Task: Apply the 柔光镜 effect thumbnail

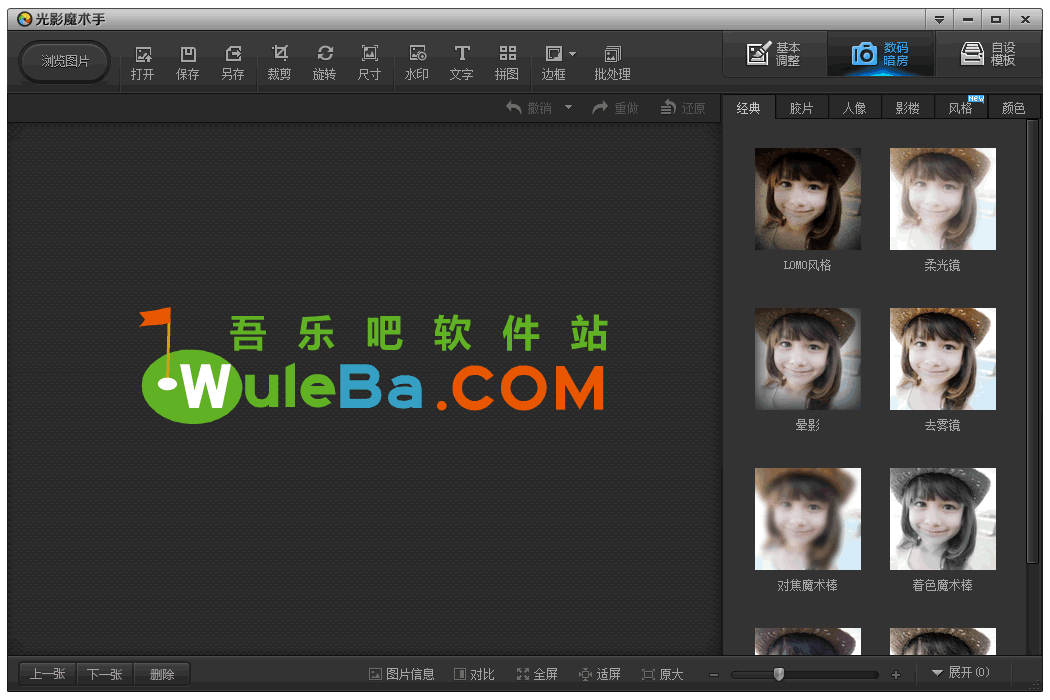Action: coord(943,199)
